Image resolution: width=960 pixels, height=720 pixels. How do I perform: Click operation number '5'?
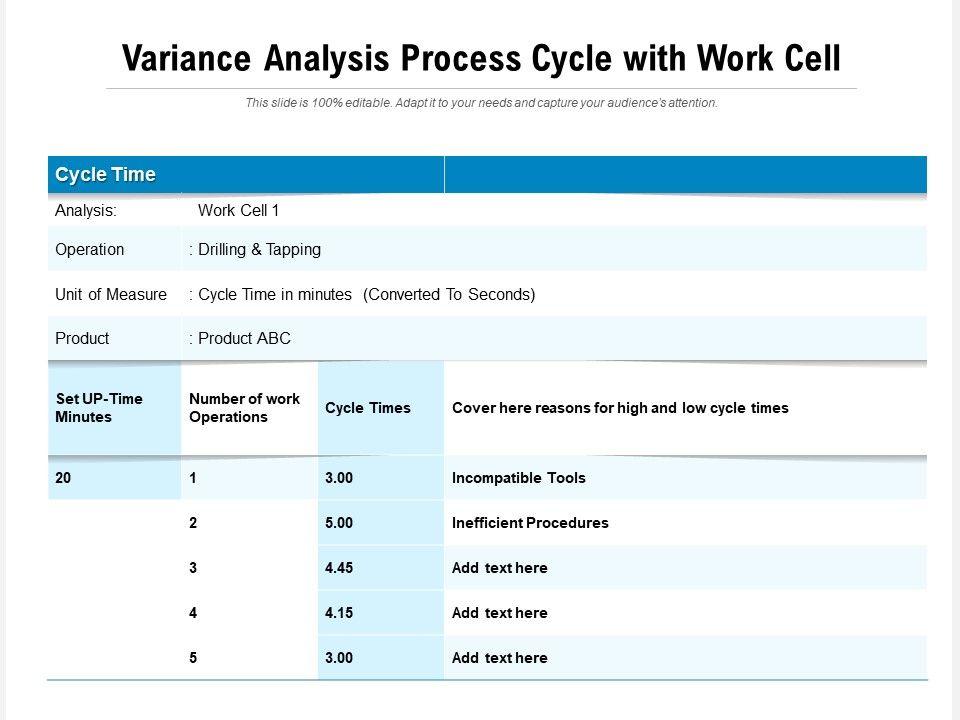193,658
